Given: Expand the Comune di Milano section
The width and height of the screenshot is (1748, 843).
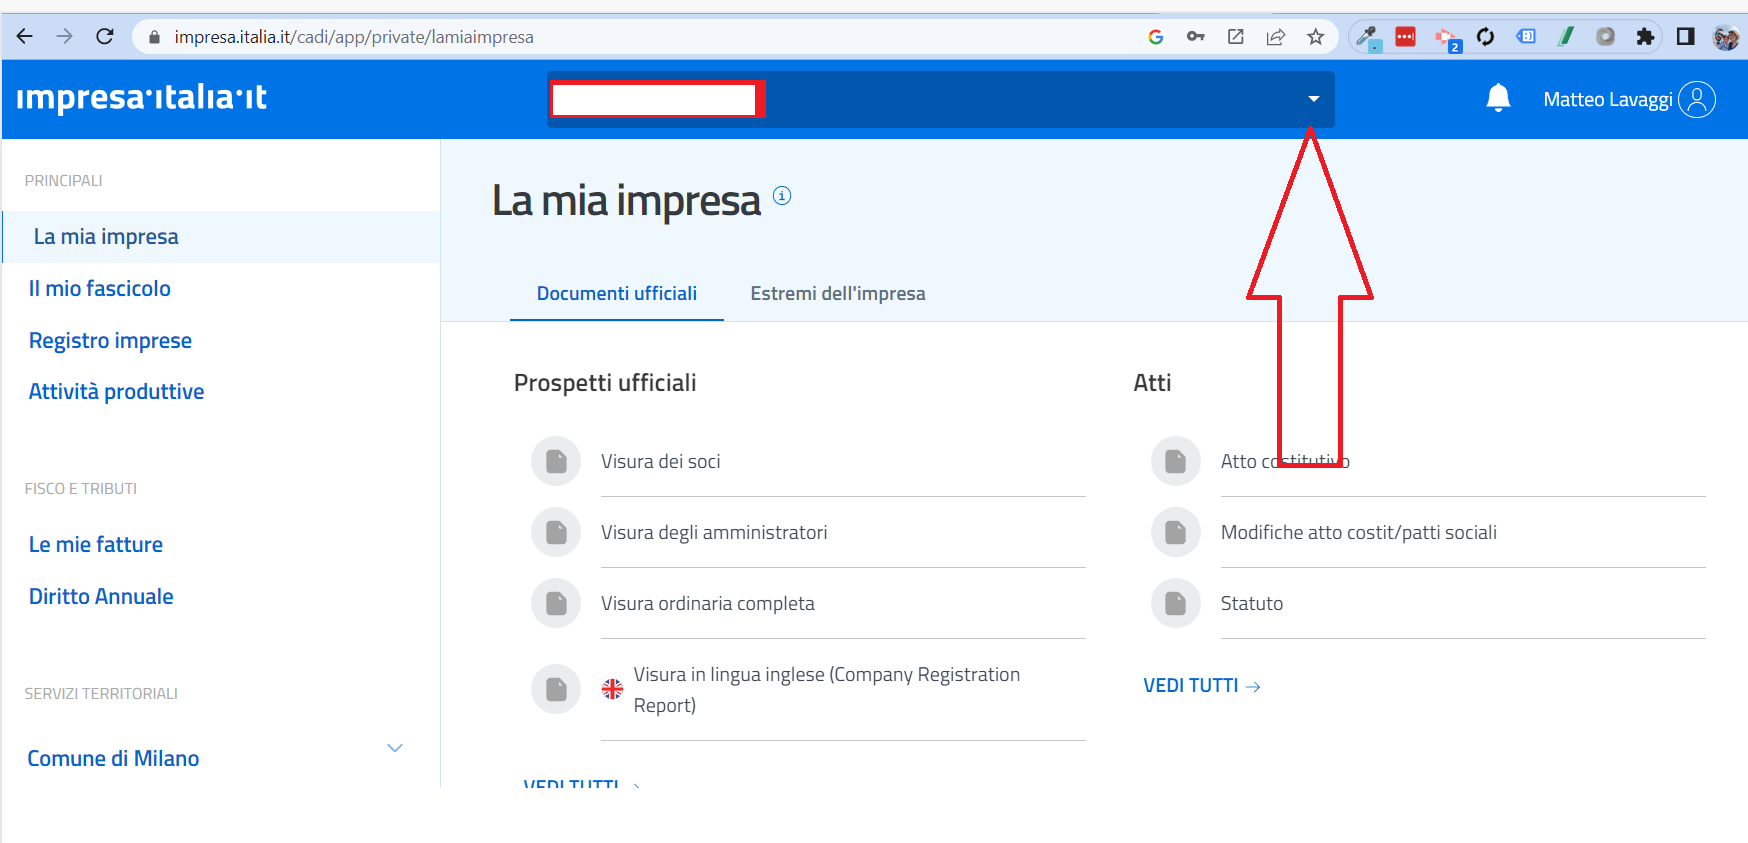Looking at the screenshot, I should 395,748.
